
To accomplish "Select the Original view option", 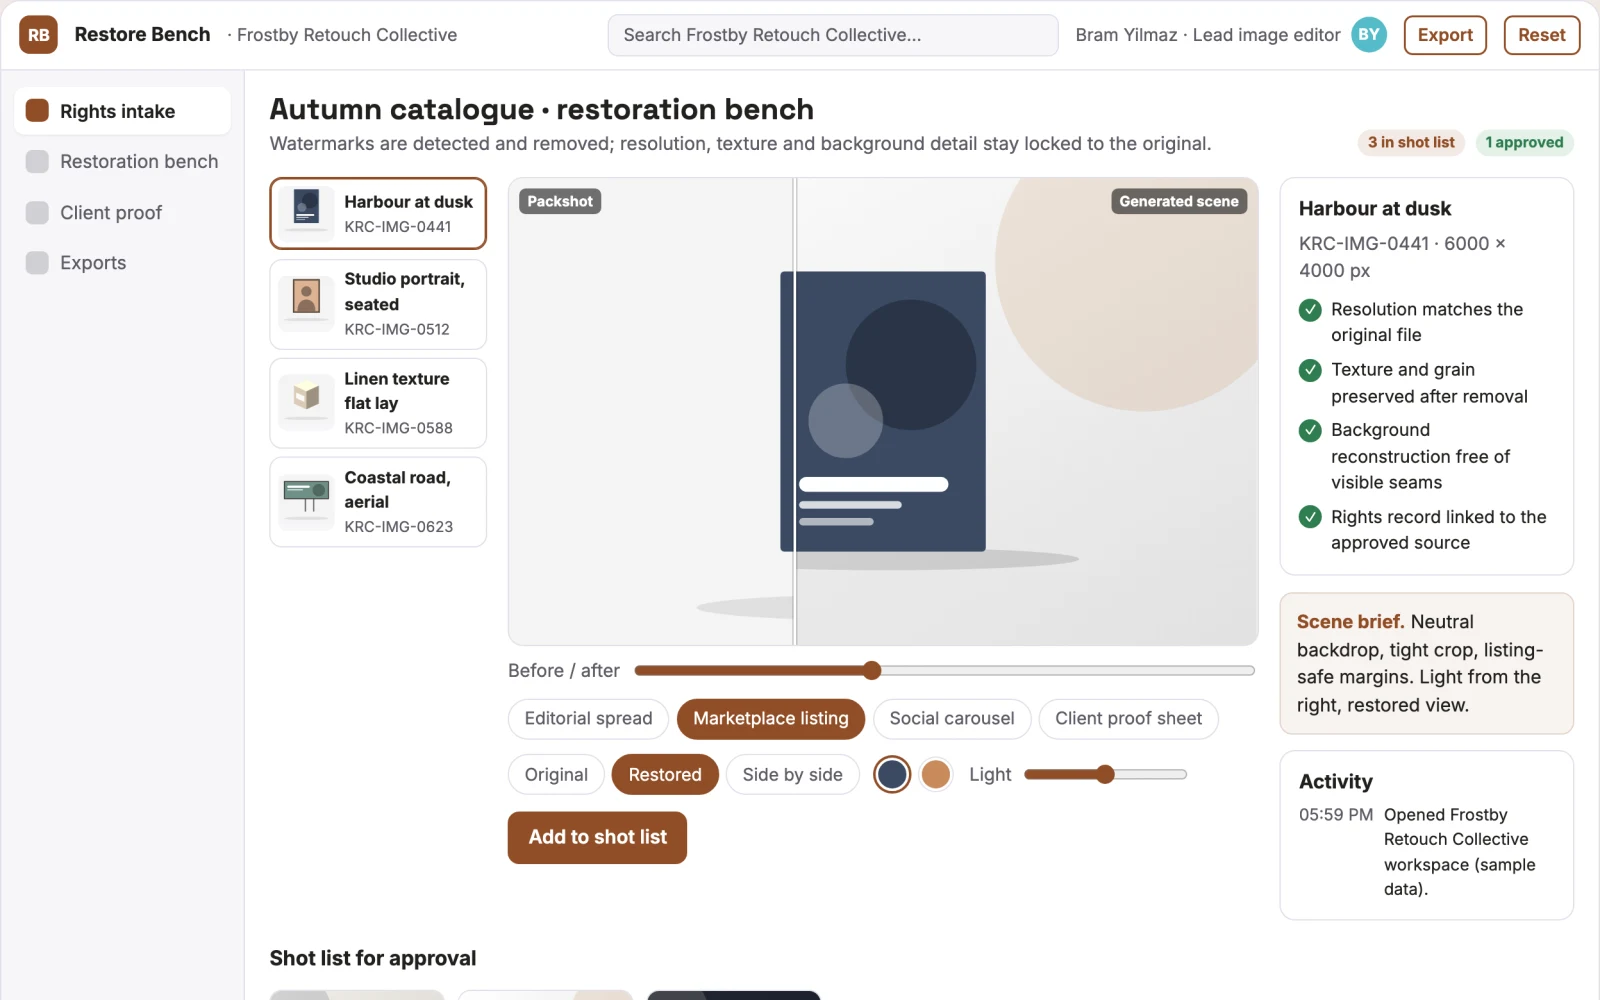I will [556, 774].
